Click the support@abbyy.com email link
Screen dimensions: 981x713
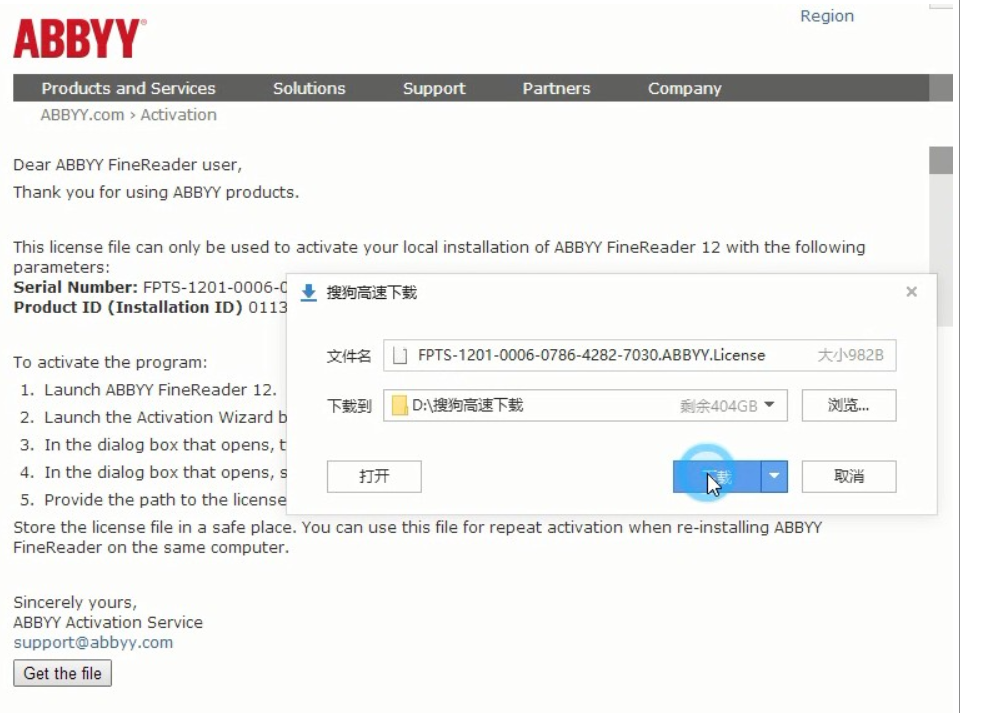pos(93,642)
